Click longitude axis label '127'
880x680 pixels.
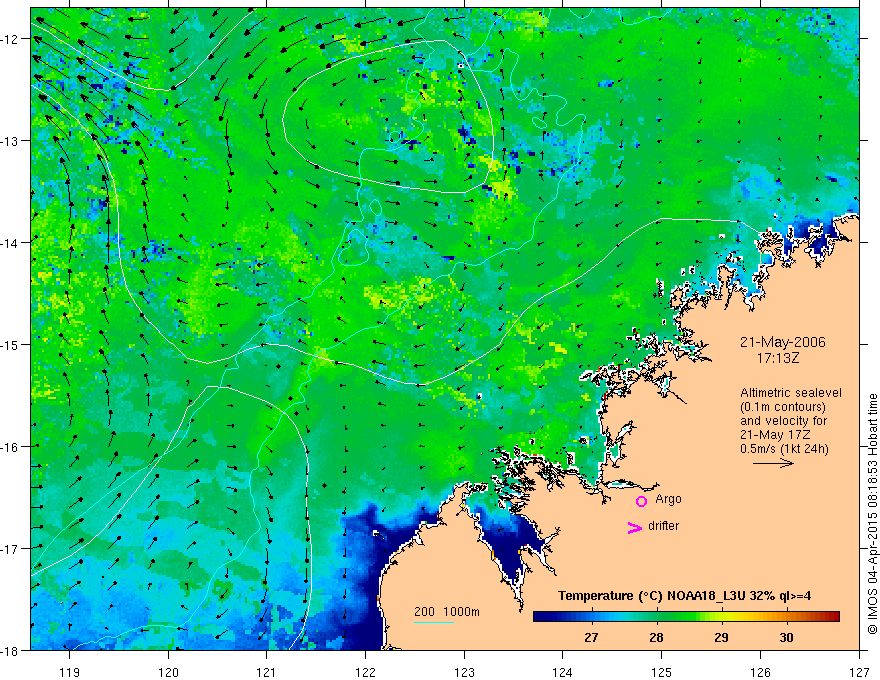coord(859,672)
